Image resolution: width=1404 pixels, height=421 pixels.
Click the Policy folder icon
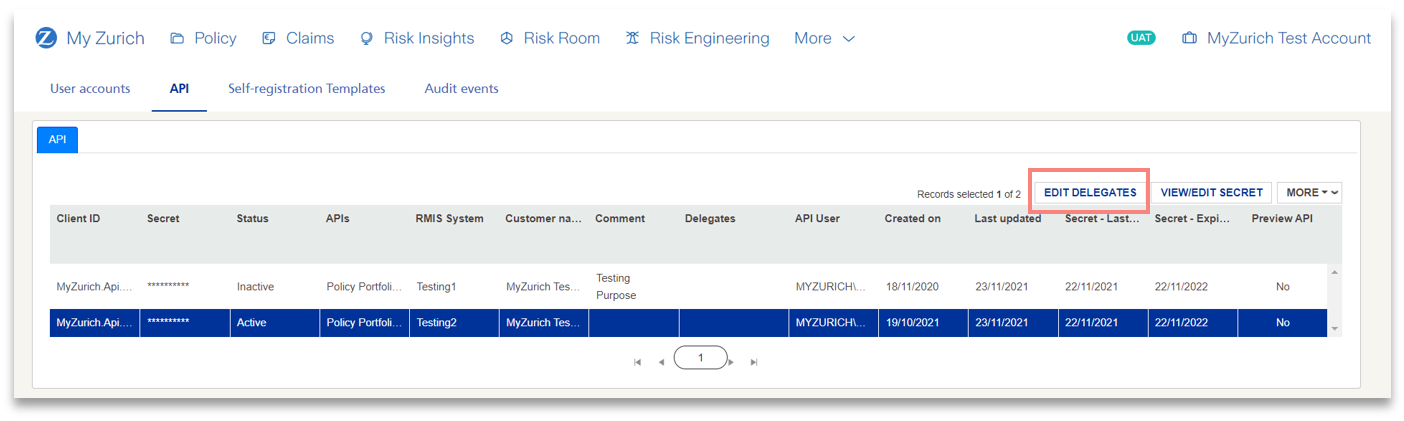[x=177, y=39]
